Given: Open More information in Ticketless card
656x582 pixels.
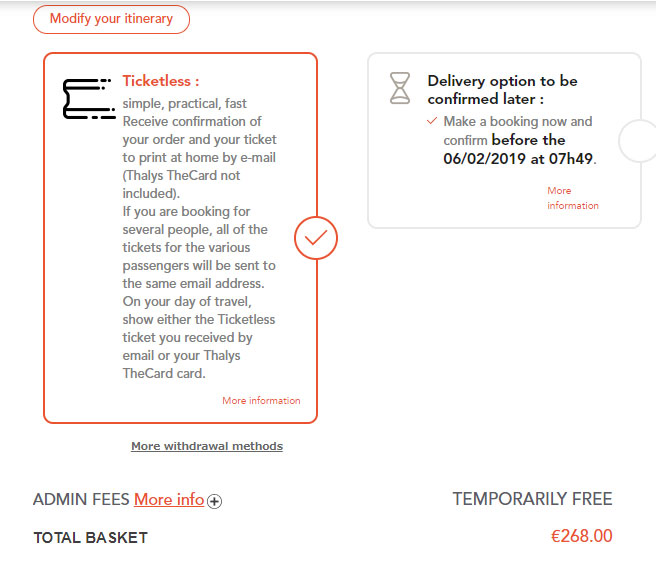Looking at the screenshot, I should pos(261,400).
